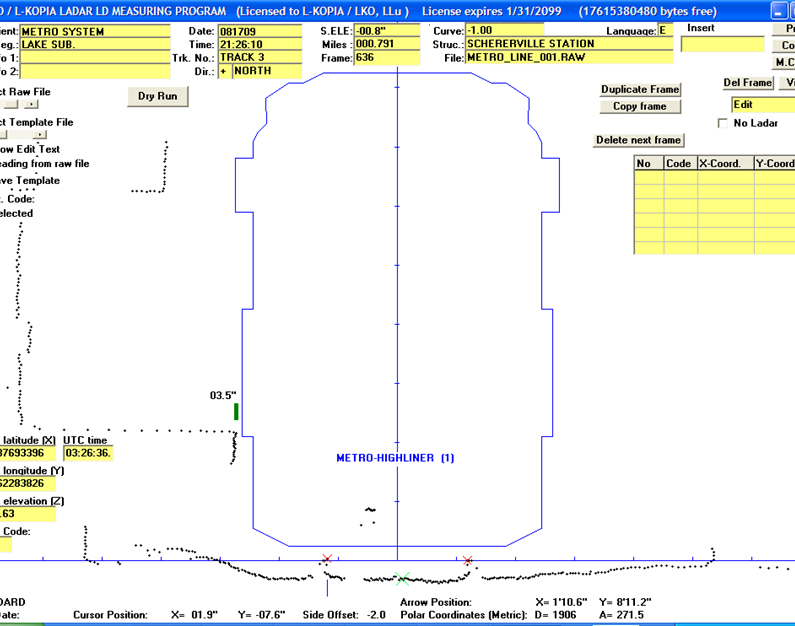This screenshot has height=626, width=795.
Task: Click the Copy frame button
Action: 640,106
